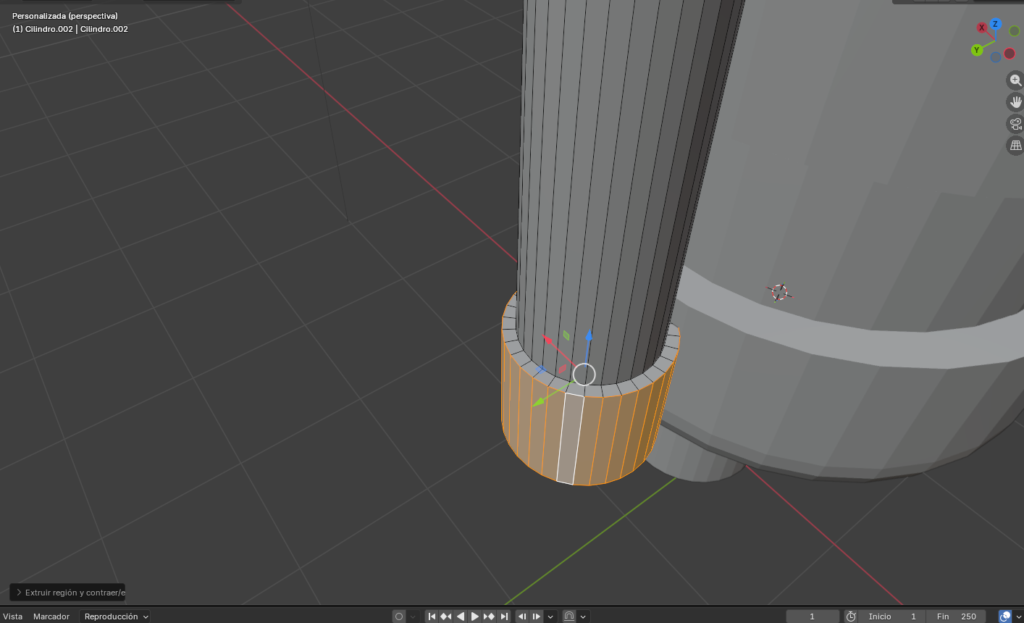Image resolution: width=1024 pixels, height=623 pixels.
Task: Open the Vista menu in the timeline
Action: 12,616
